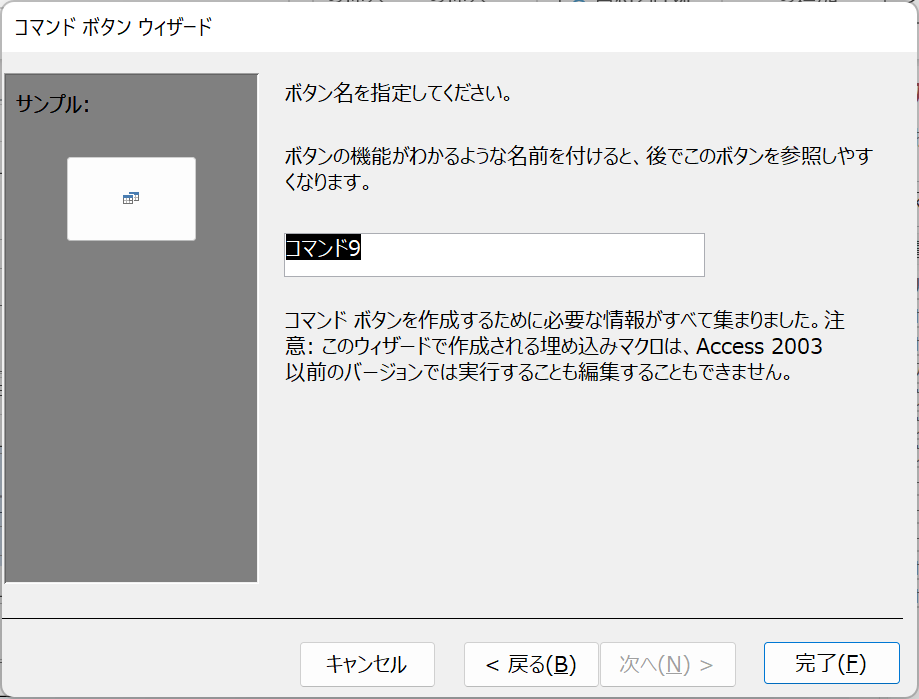Click the コマンド ボタン ウィザード title
Screen dimensions: 919x699
113,27
